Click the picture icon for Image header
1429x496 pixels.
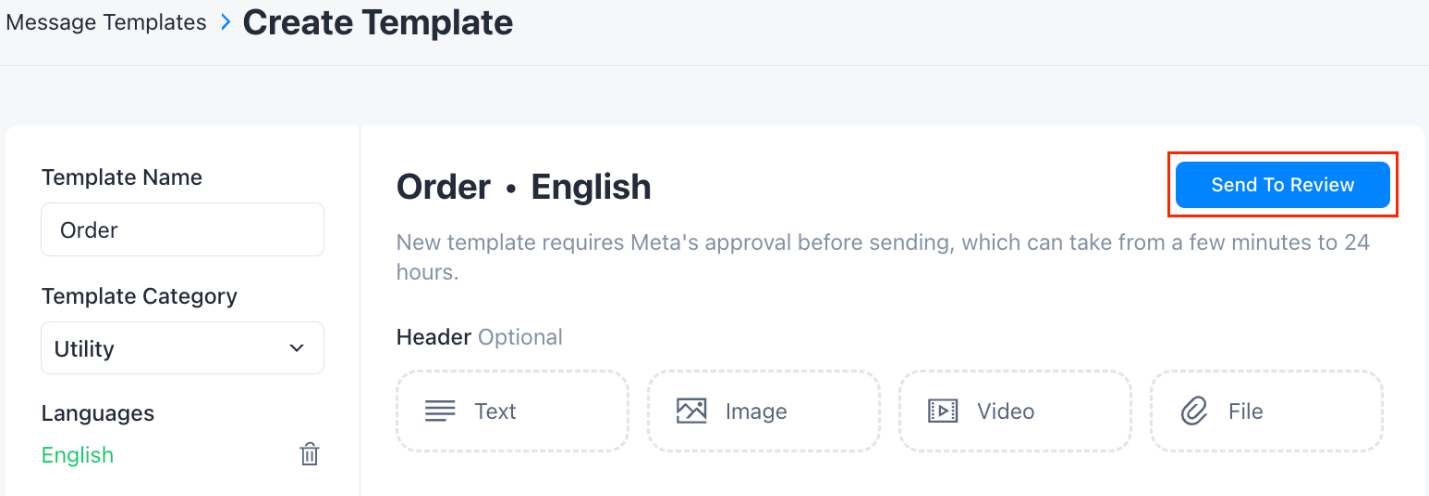[x=692, y=411]
